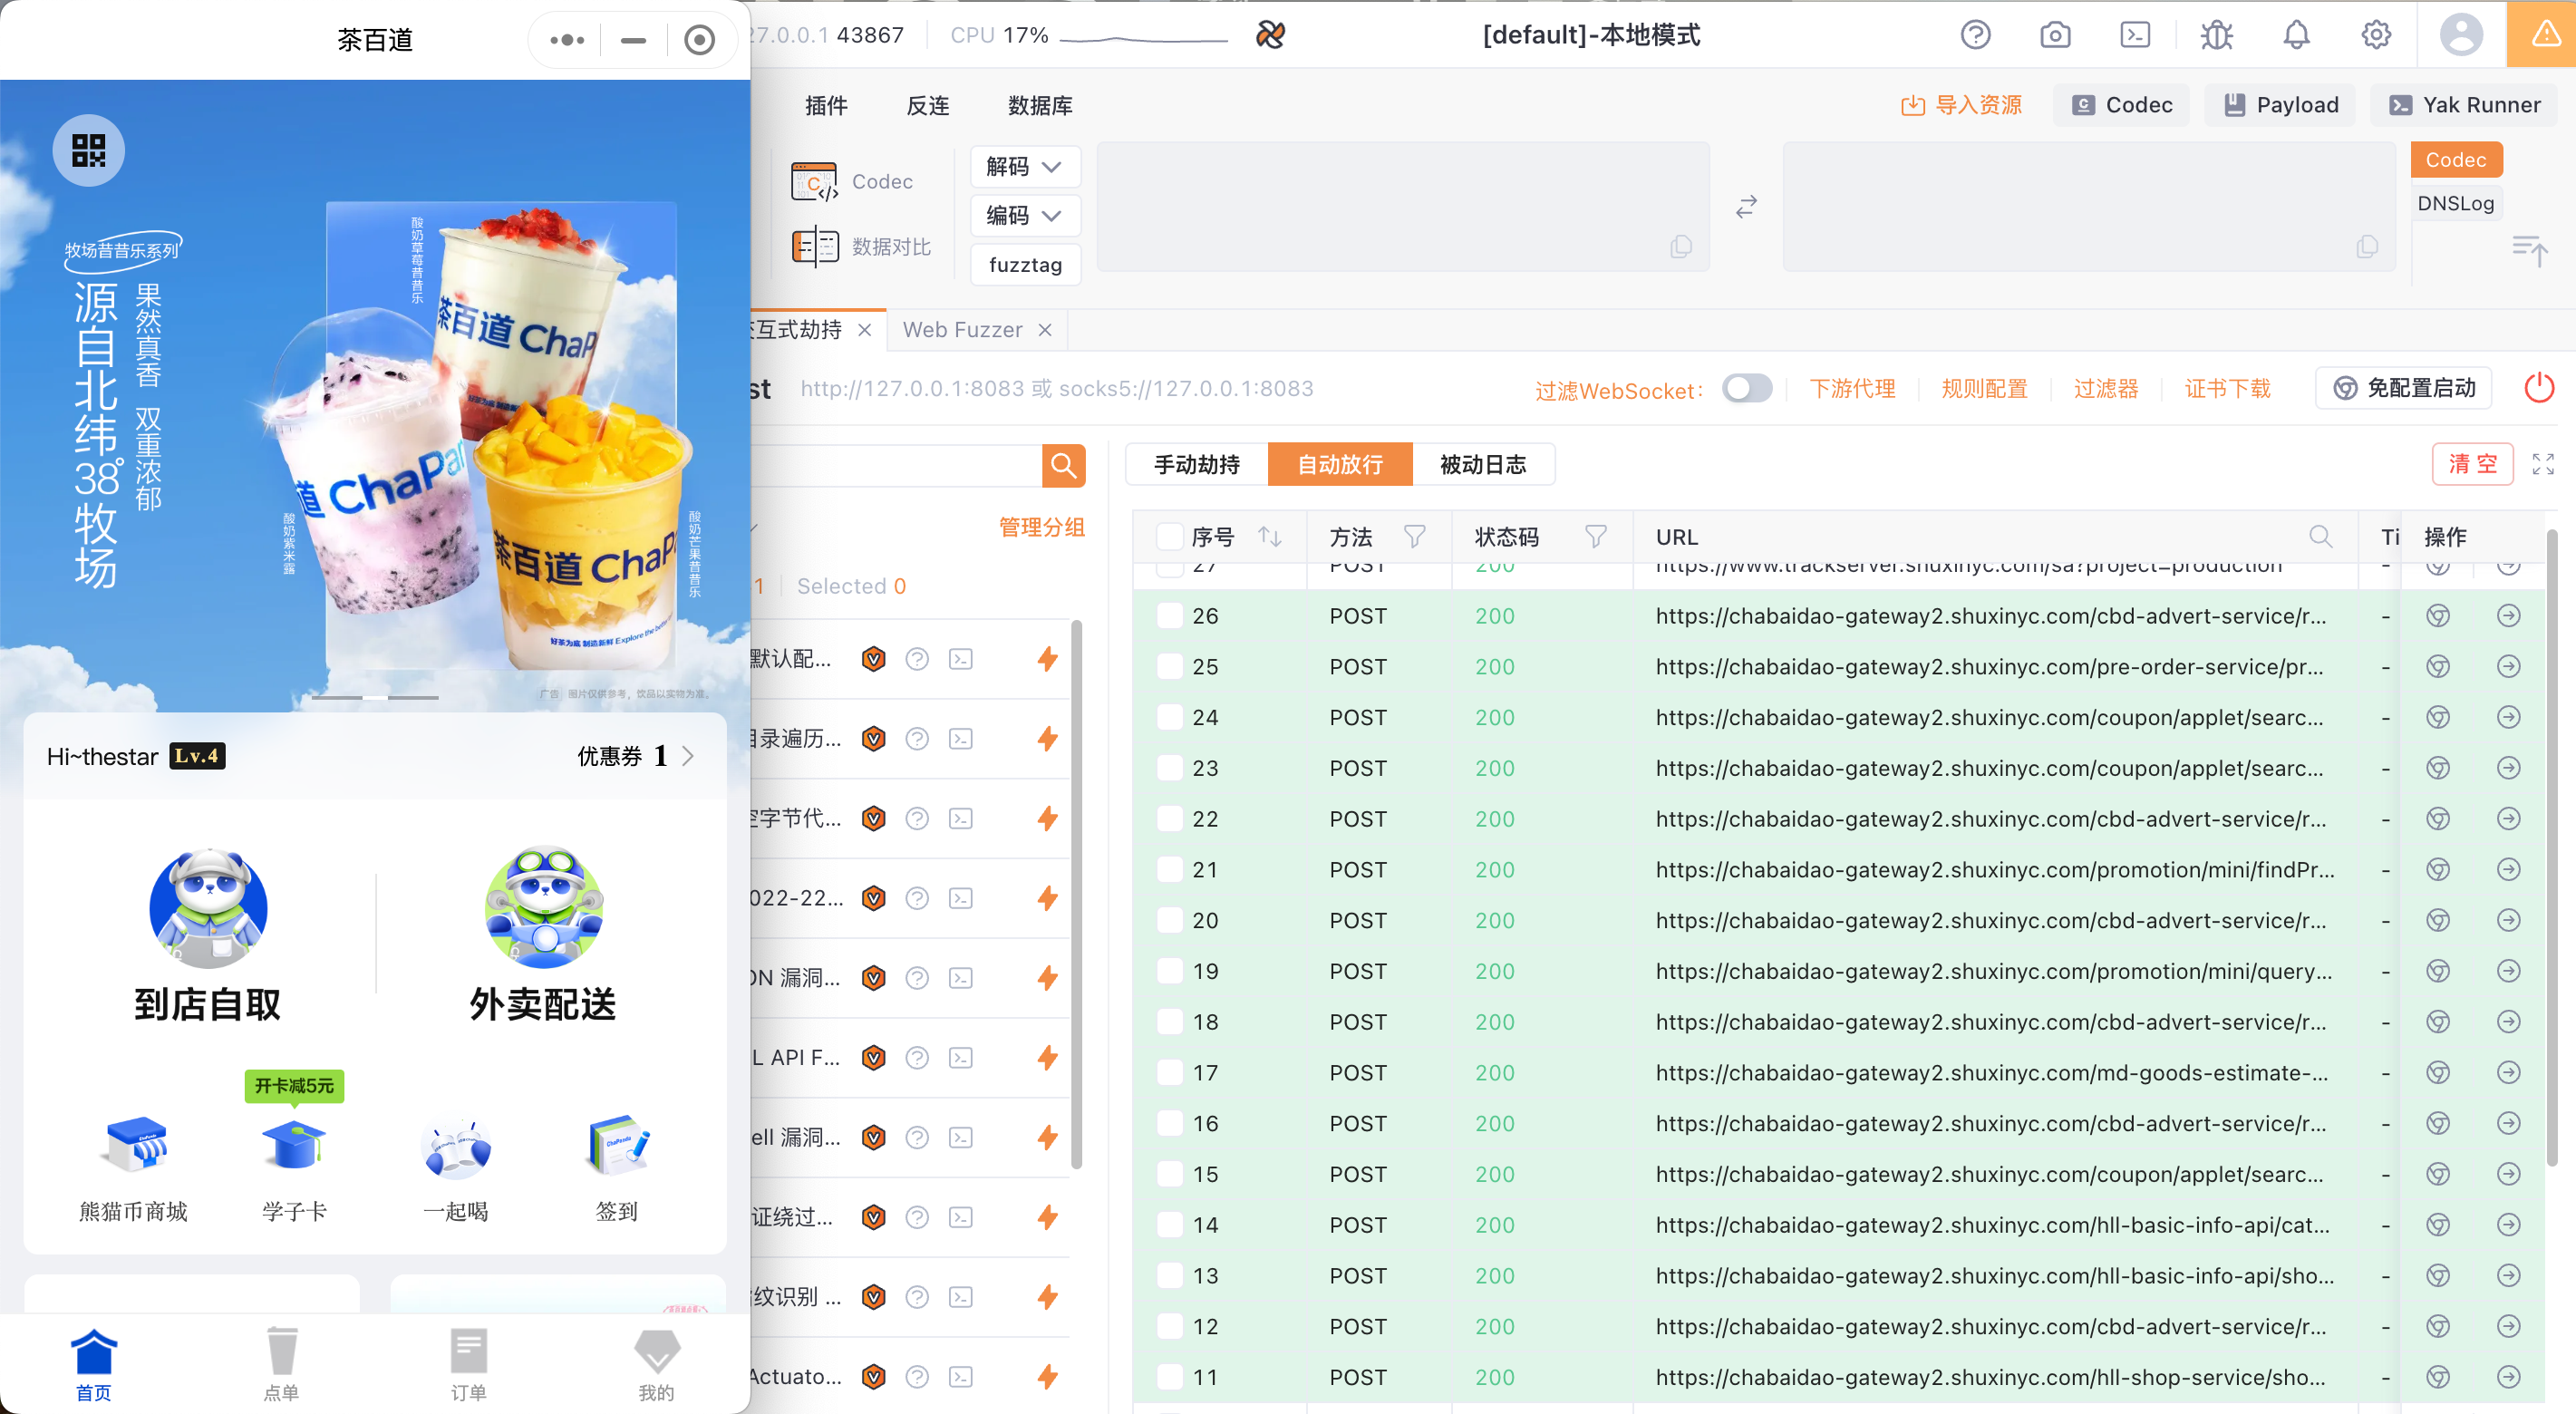Open terminal icon for 目录遍历... plugin

click(960, 739)
